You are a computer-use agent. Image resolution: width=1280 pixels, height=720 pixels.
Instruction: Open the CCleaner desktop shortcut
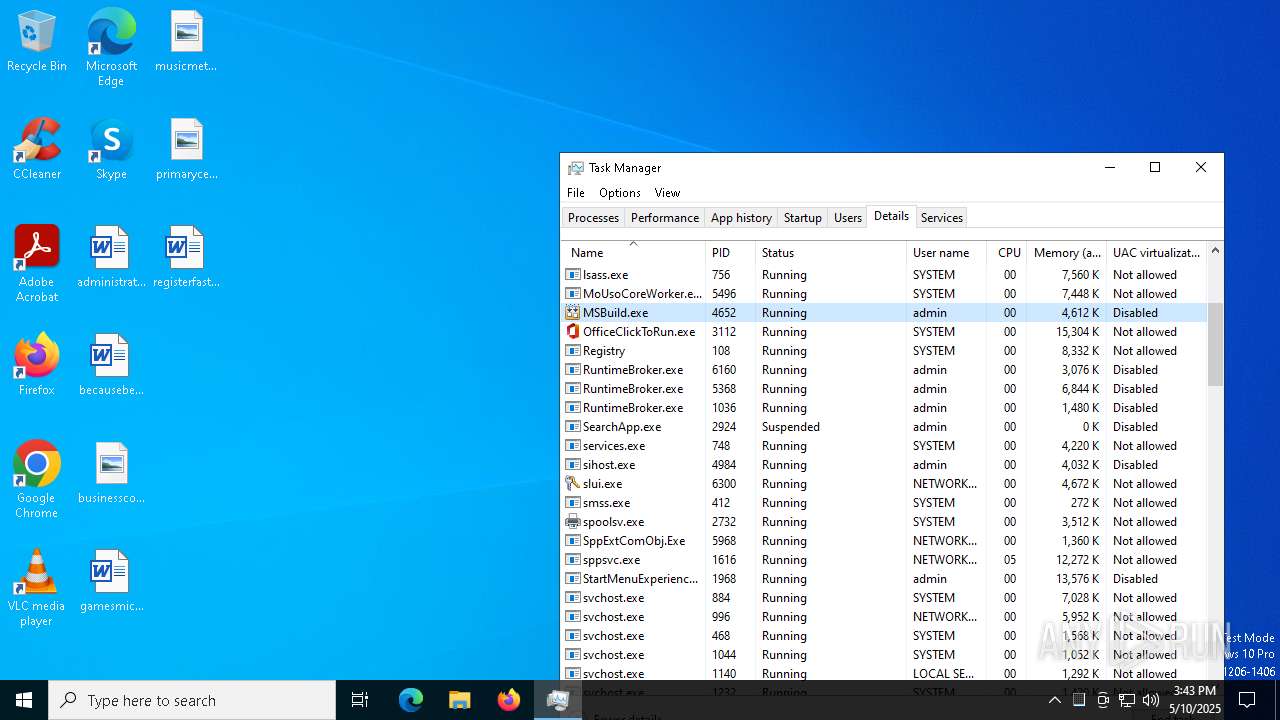tap(37, 150)
